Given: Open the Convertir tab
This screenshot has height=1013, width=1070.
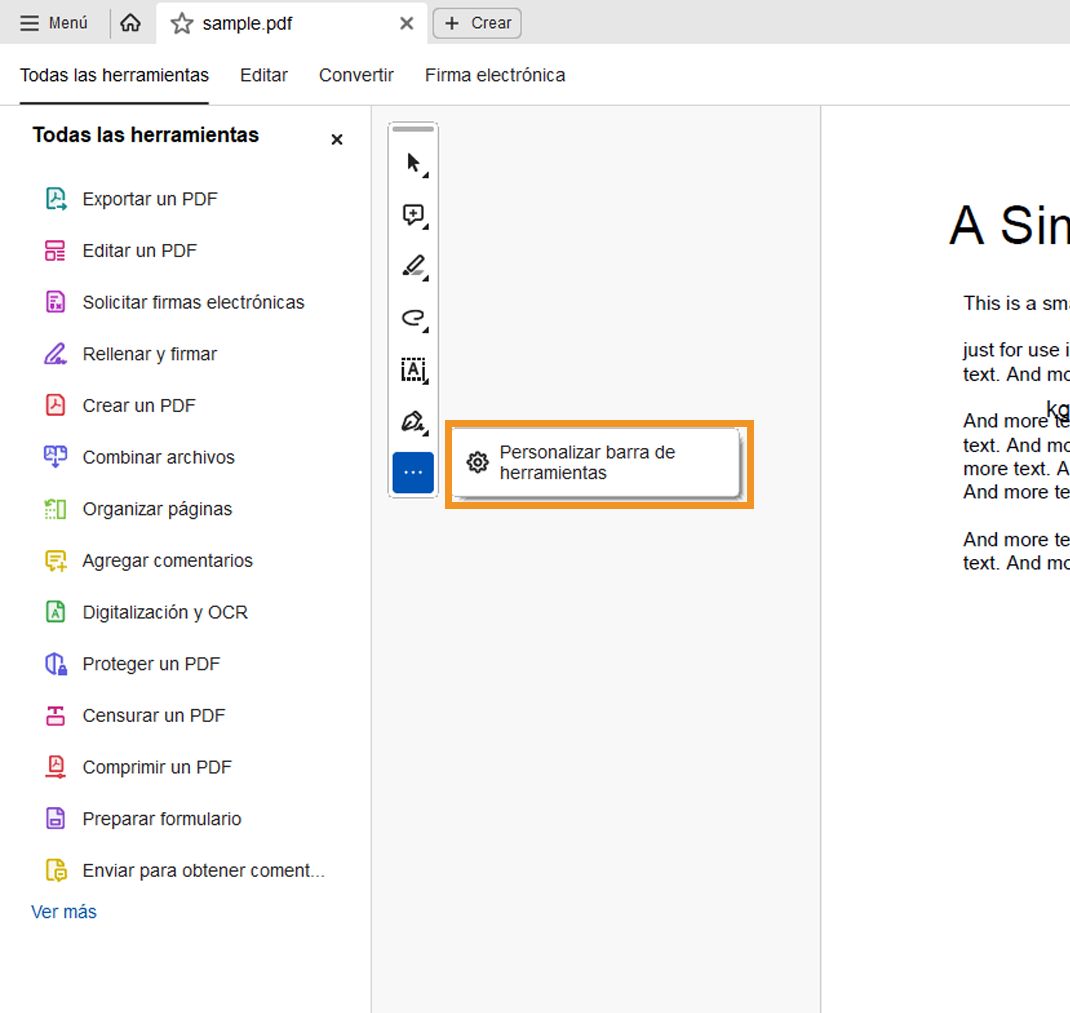Looking at the screenshot, I should pyautogui.click(x=356, y=75).
